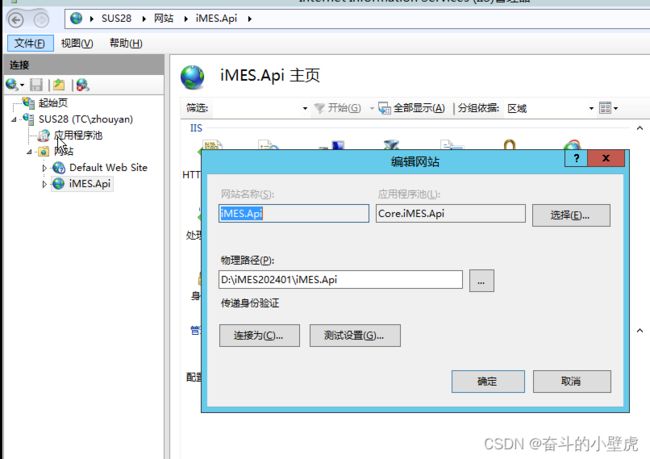Viewport: 650px width, 459px height.
Task: Click the arrow after iMES.Api in breadcrumb
Action: (x=250, y=19)
